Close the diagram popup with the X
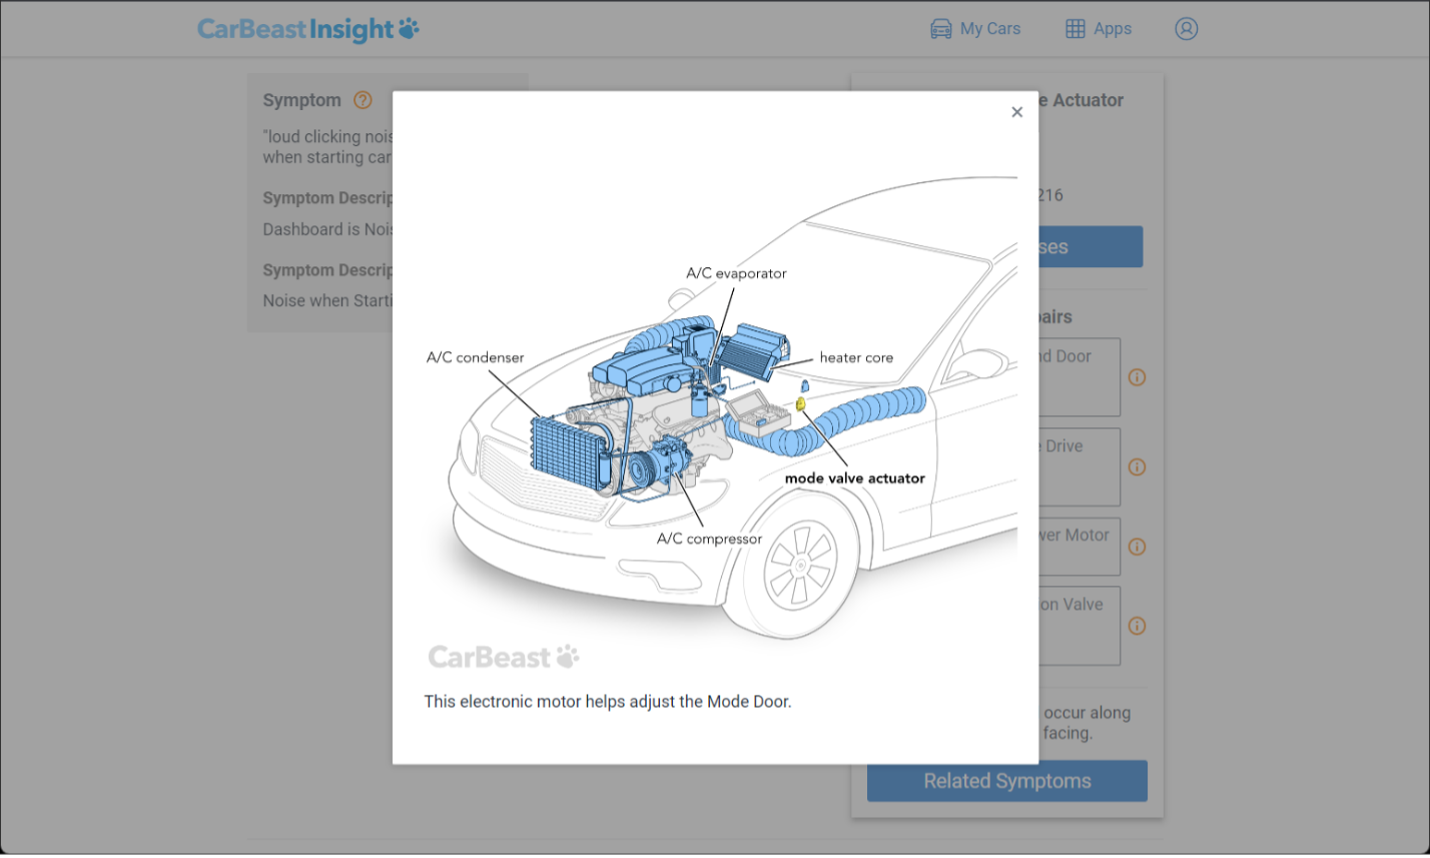 pos(1017,112)
